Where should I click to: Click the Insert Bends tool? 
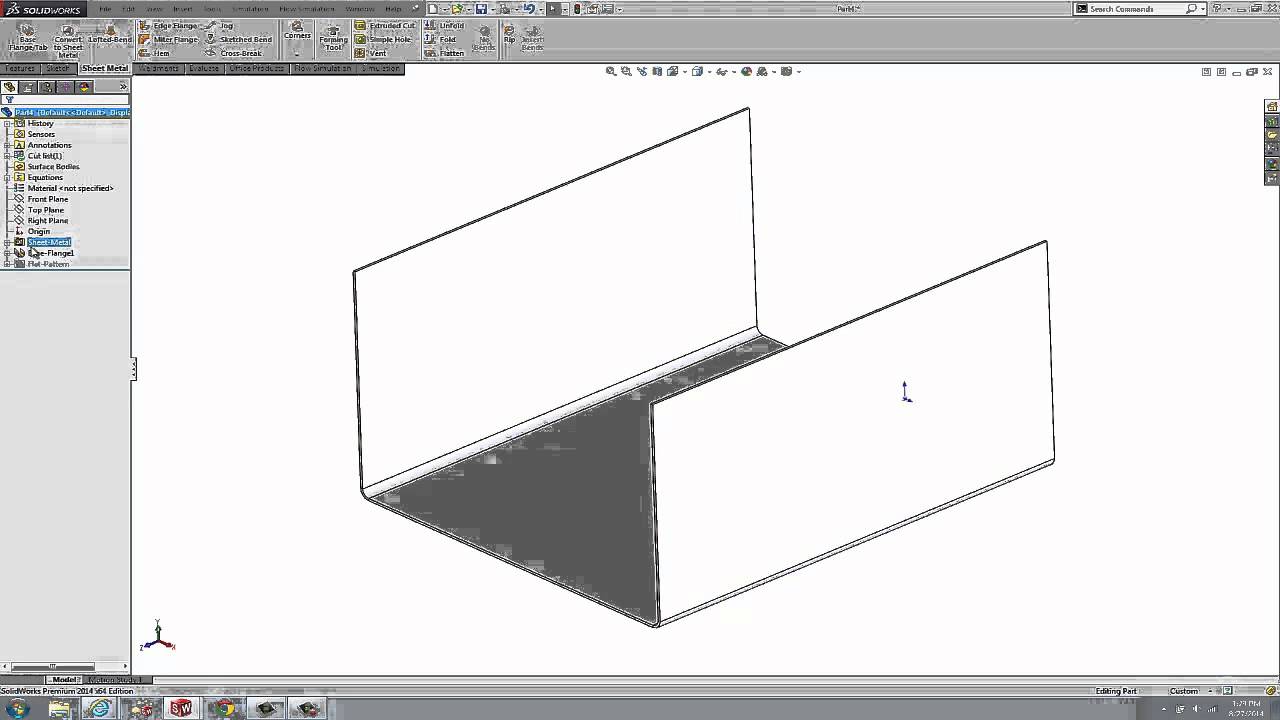532,39
